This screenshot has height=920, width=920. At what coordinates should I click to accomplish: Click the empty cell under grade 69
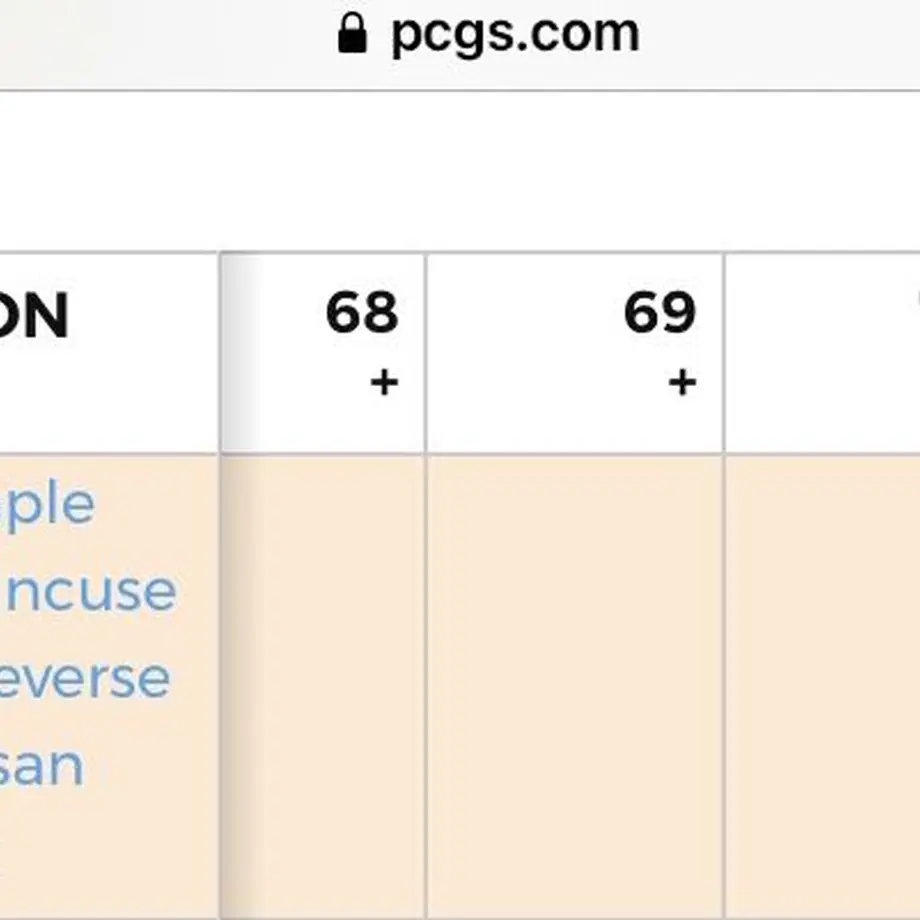pos(575,688)
